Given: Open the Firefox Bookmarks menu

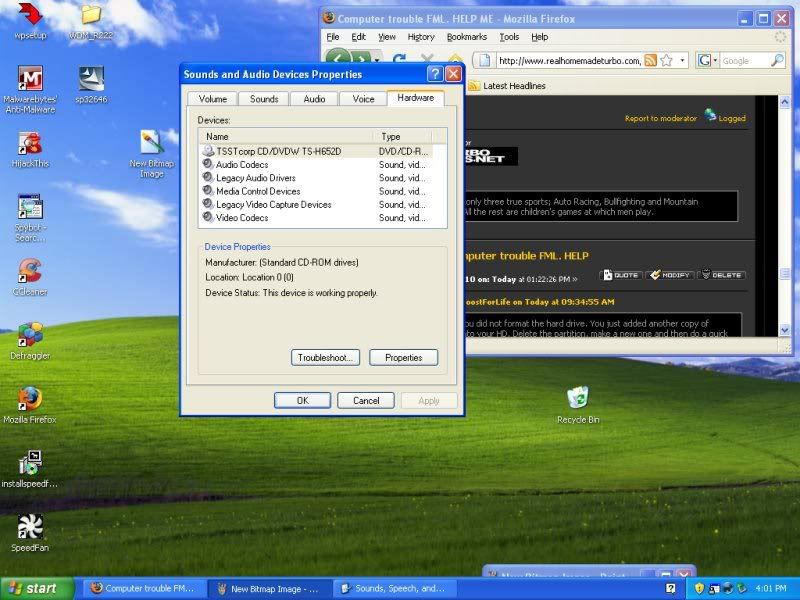Looking at the screenshot, I should (467, 37).
